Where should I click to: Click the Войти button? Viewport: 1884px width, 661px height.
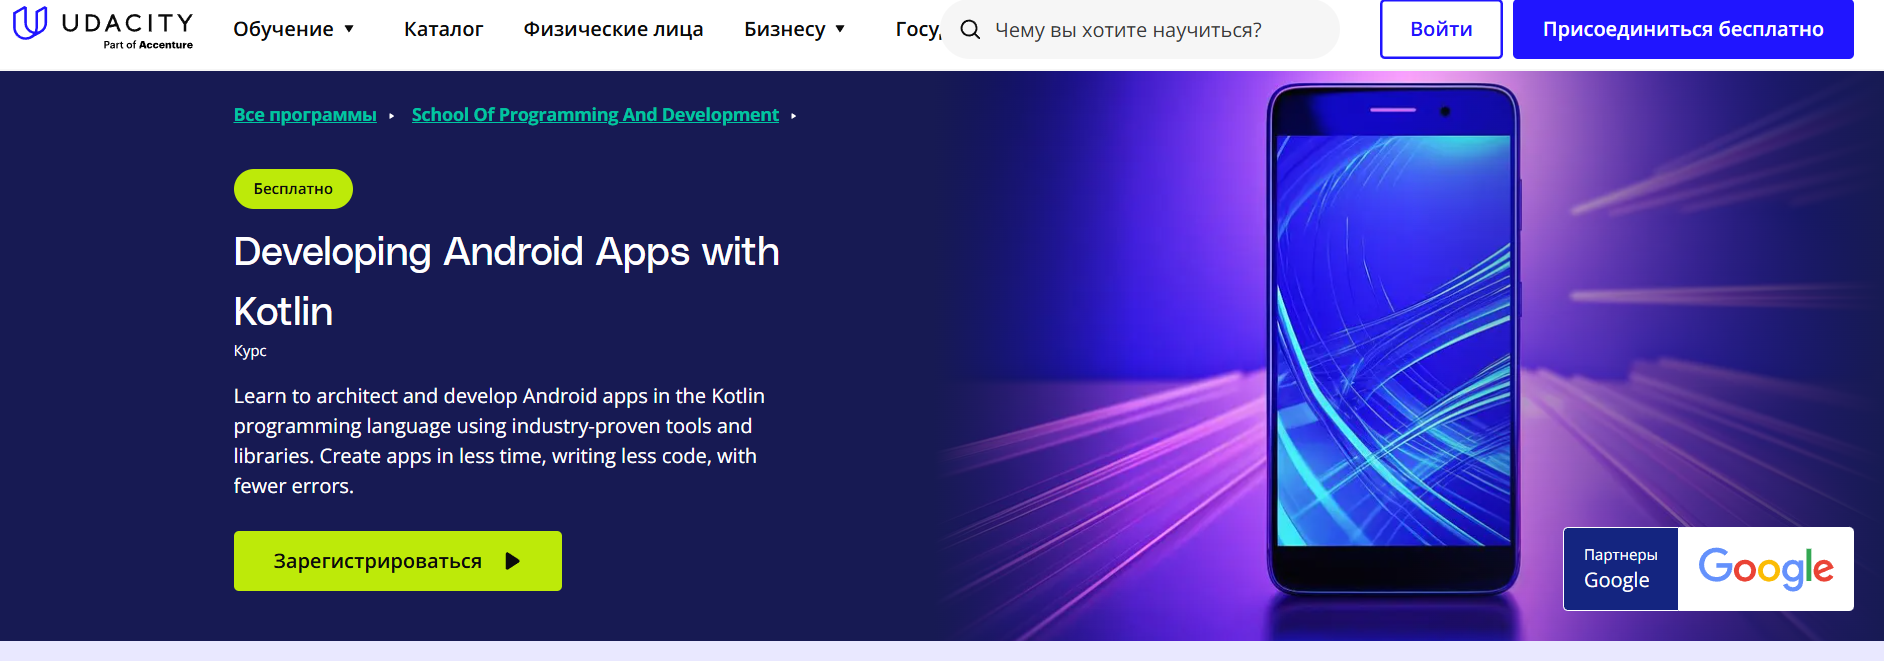coord(1441,29)
